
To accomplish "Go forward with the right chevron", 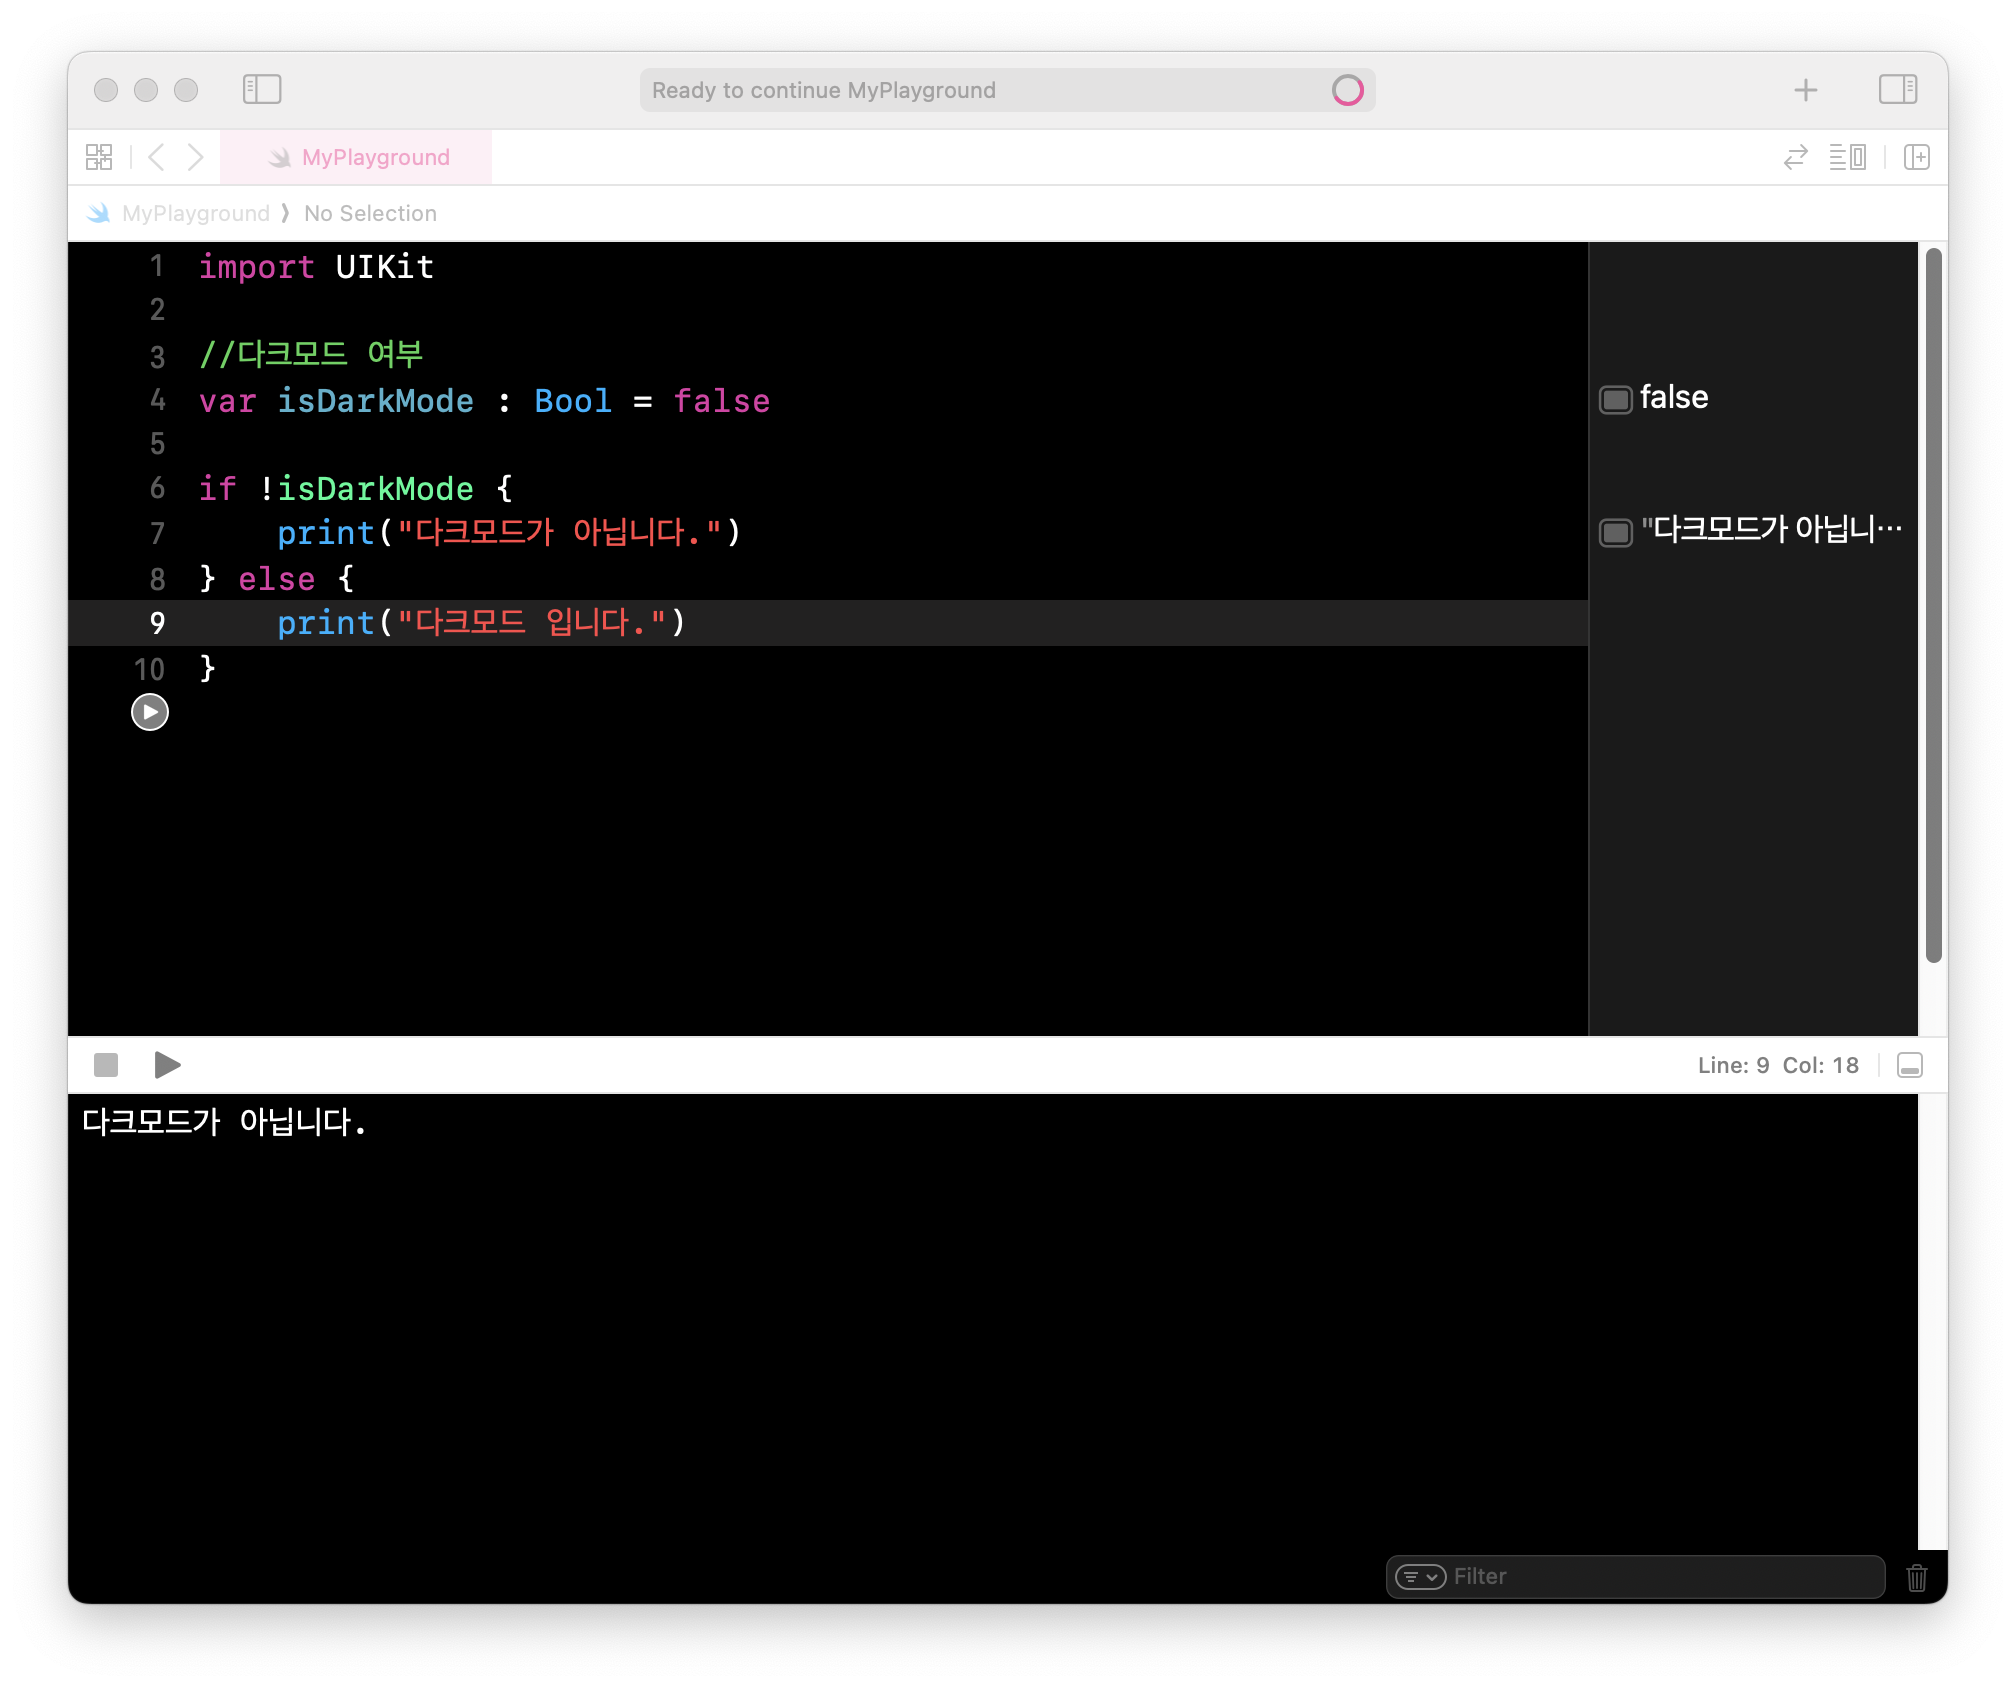I will point(196,157).
